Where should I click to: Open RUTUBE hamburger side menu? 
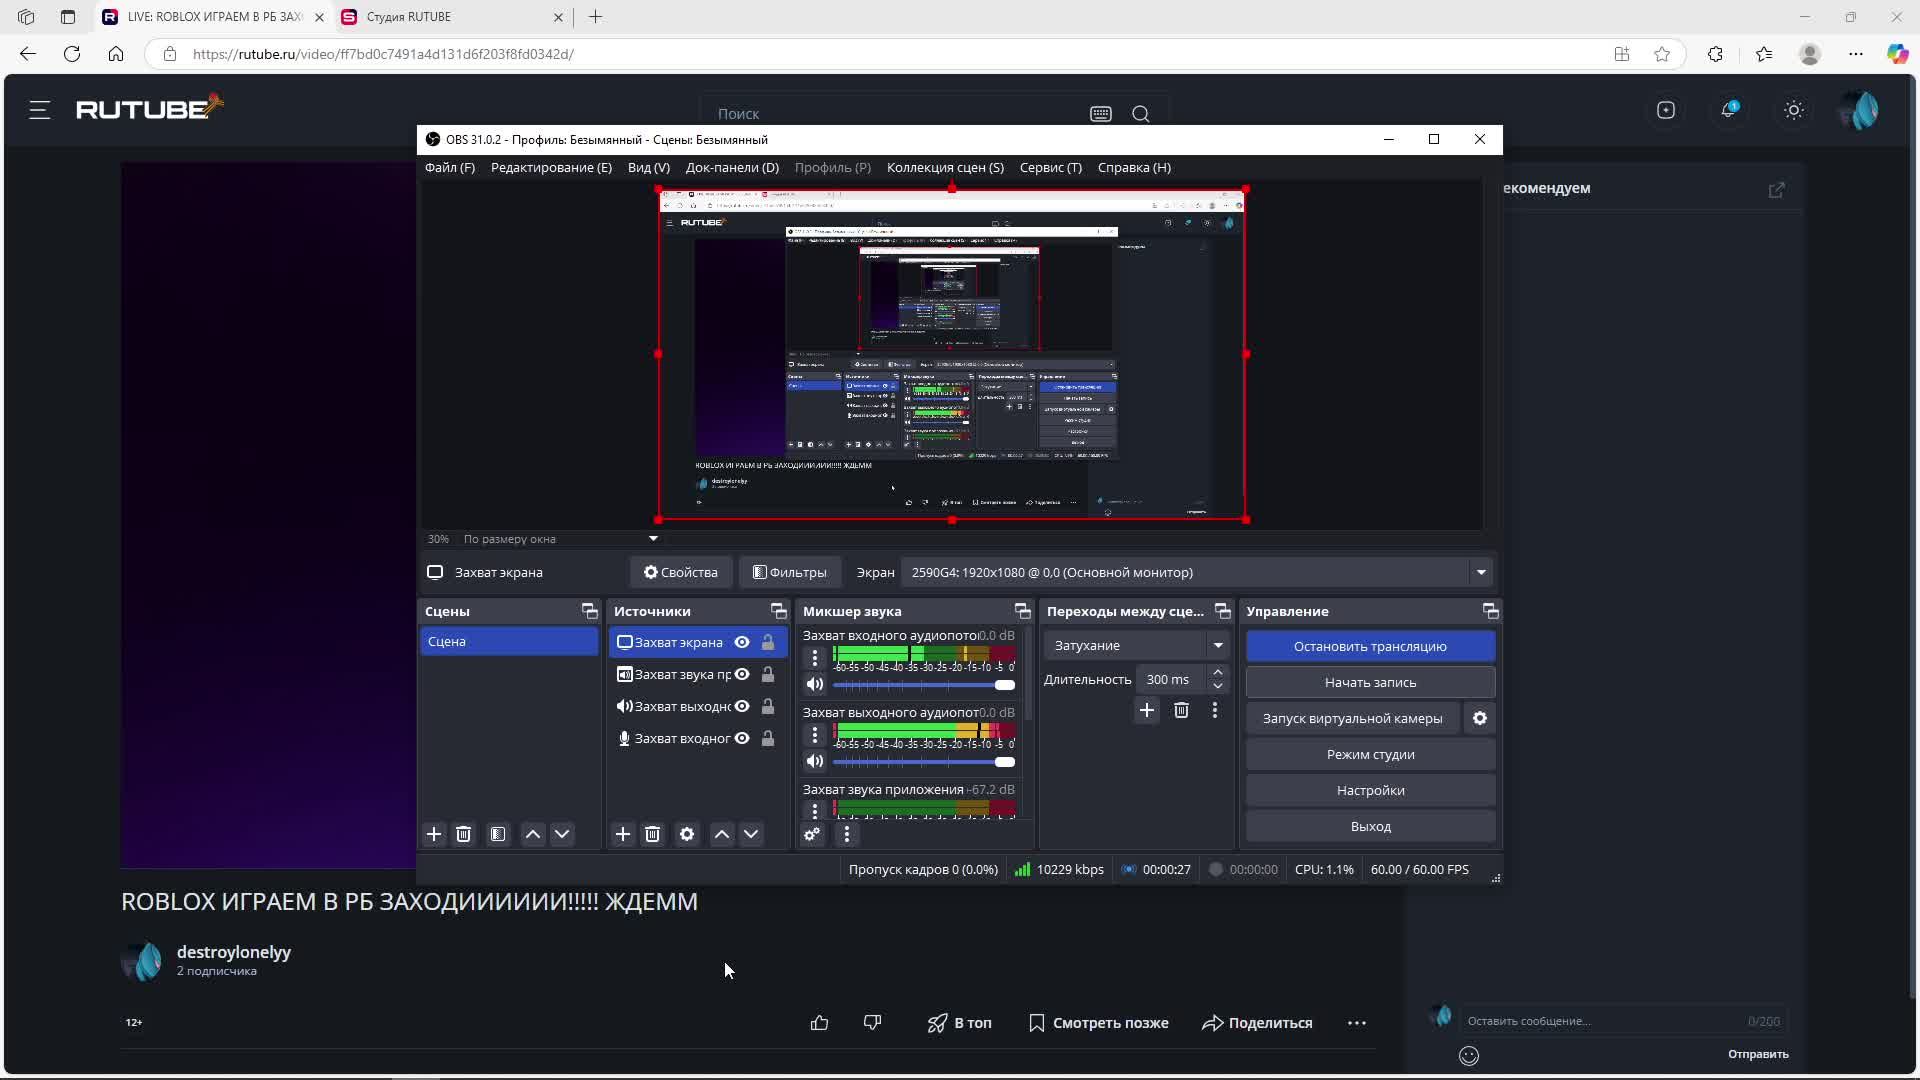click(39, 110)
